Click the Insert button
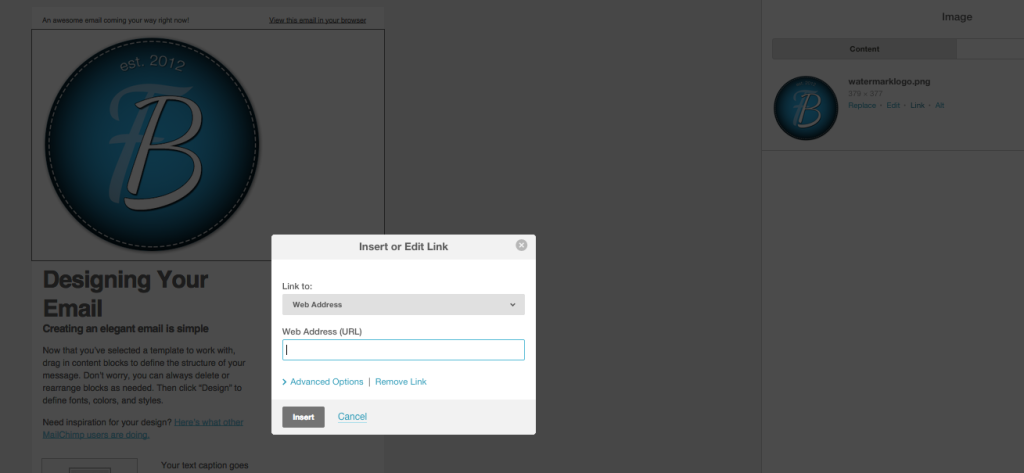The width and height of the screenshot is (1024, 473). pos(303,417)
